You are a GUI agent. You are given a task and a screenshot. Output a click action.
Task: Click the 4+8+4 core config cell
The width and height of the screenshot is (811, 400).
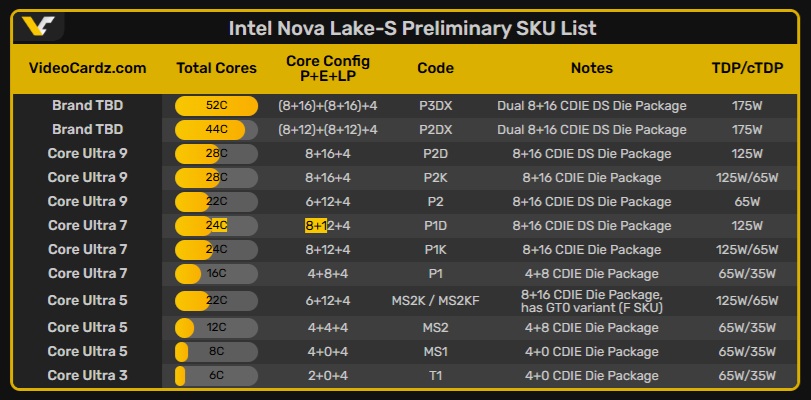pos(328,274)
